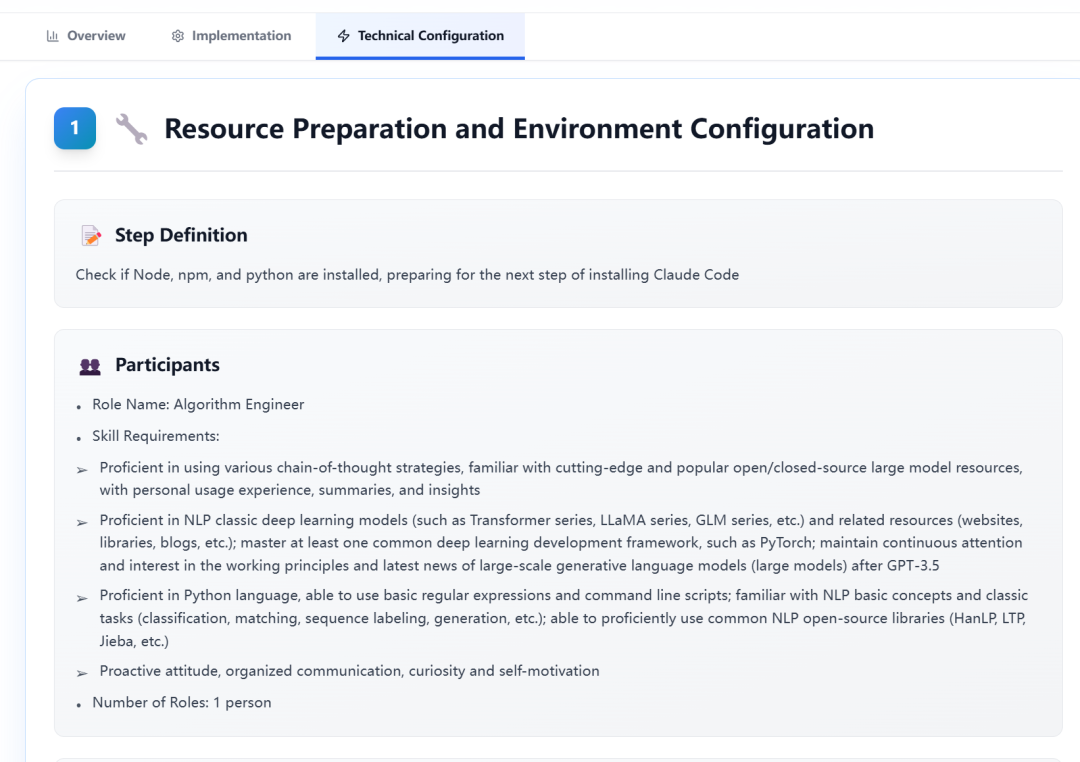Viewport: 1080px width, 762px height.
Task: Click 'Number of Roles: 1 person' line
Action: [x=182, y=703]
